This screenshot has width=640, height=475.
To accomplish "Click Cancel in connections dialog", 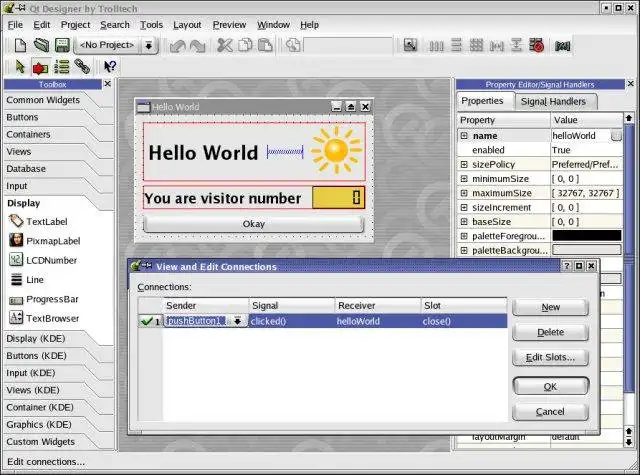I will [x=550, y=412].
